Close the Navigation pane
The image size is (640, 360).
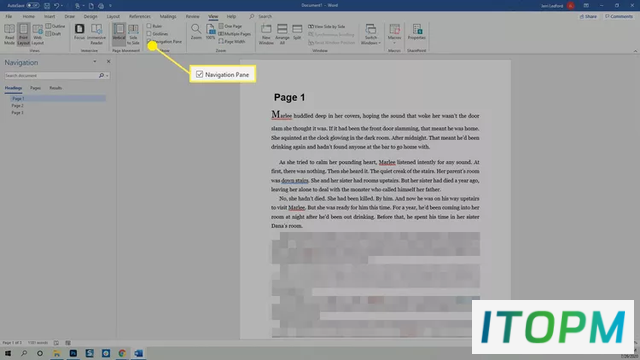[x=109, y=62]
